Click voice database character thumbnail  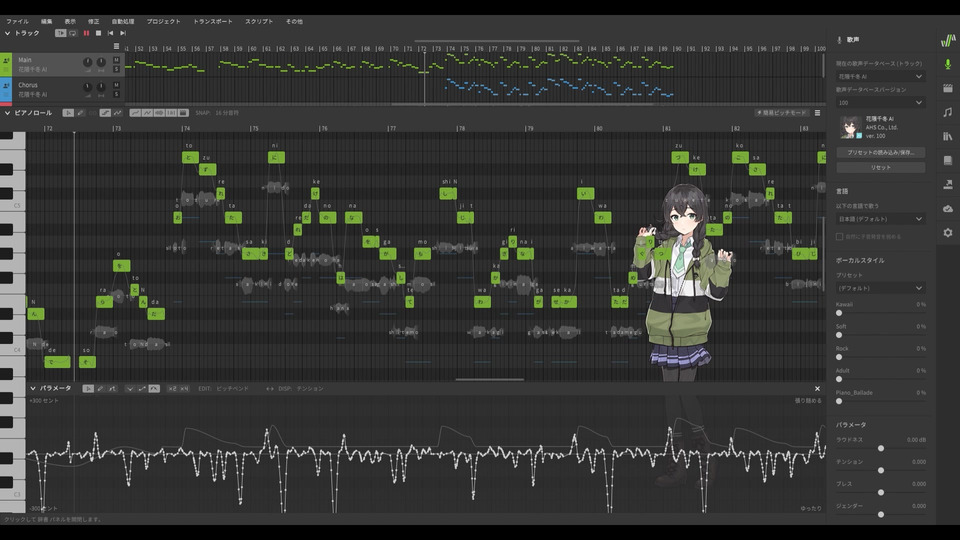pyautogui.click(x=850, y=127)
